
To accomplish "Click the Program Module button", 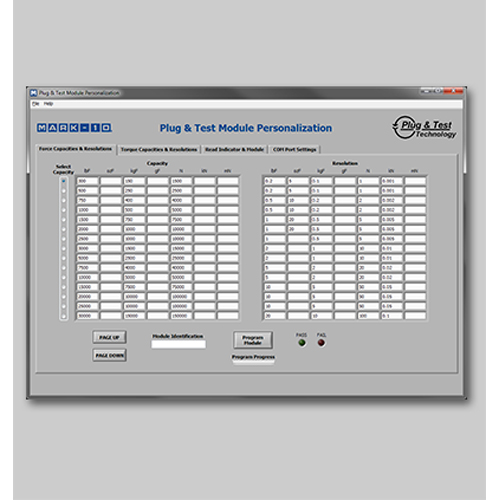I will tap(253, 340).
